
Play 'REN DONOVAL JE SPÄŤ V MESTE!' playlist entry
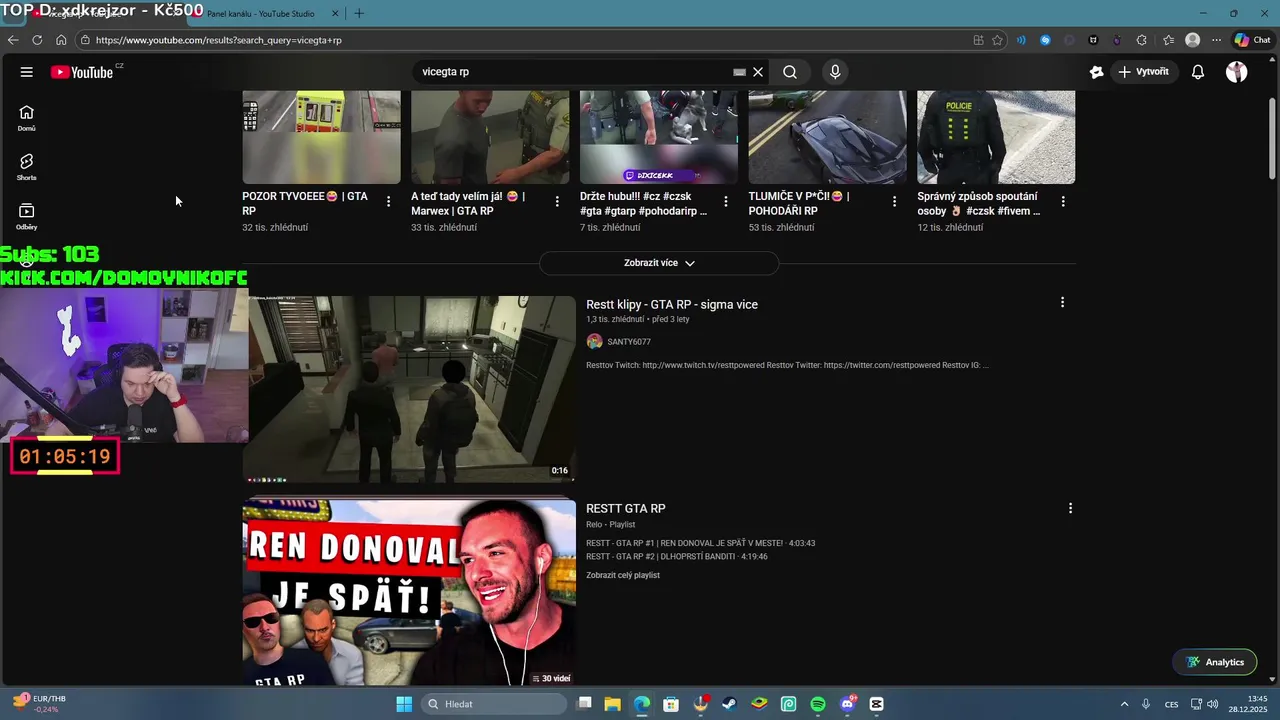click(x=700, y=543)
